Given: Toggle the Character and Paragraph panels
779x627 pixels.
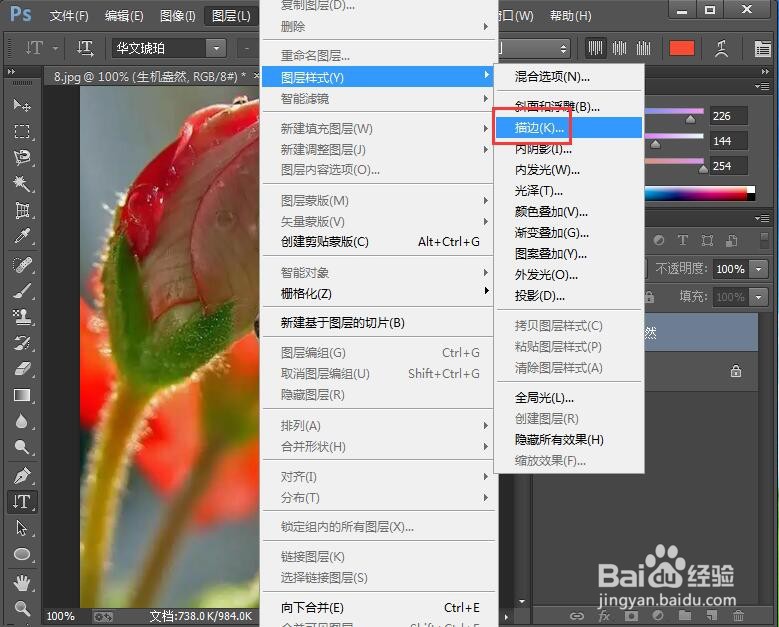Looking at the screenshot, I should pos(762,49).
